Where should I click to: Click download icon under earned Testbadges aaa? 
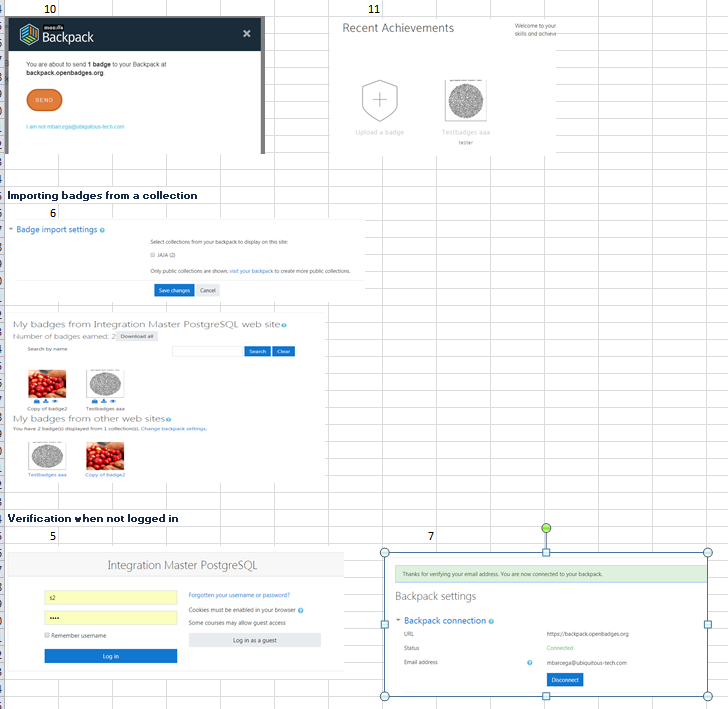(104, 401)
